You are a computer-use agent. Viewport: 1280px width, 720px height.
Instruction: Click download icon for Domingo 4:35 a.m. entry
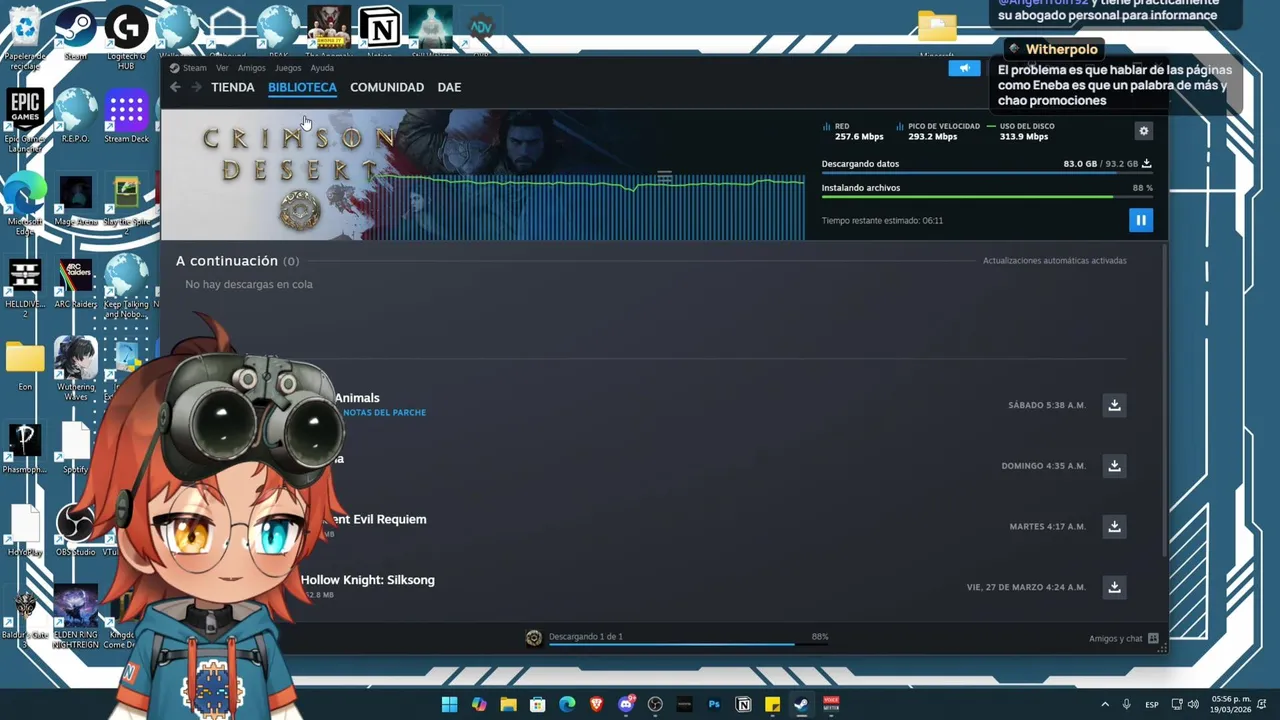click(x=1114, y=466)
